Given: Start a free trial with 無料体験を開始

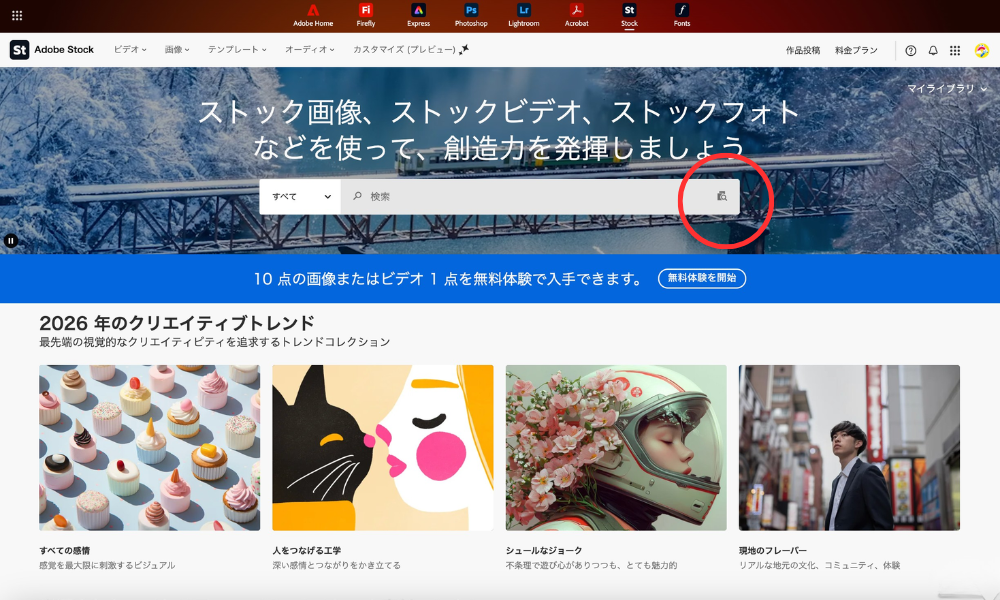Looking at the screenshot, I should tap(702, 279).
